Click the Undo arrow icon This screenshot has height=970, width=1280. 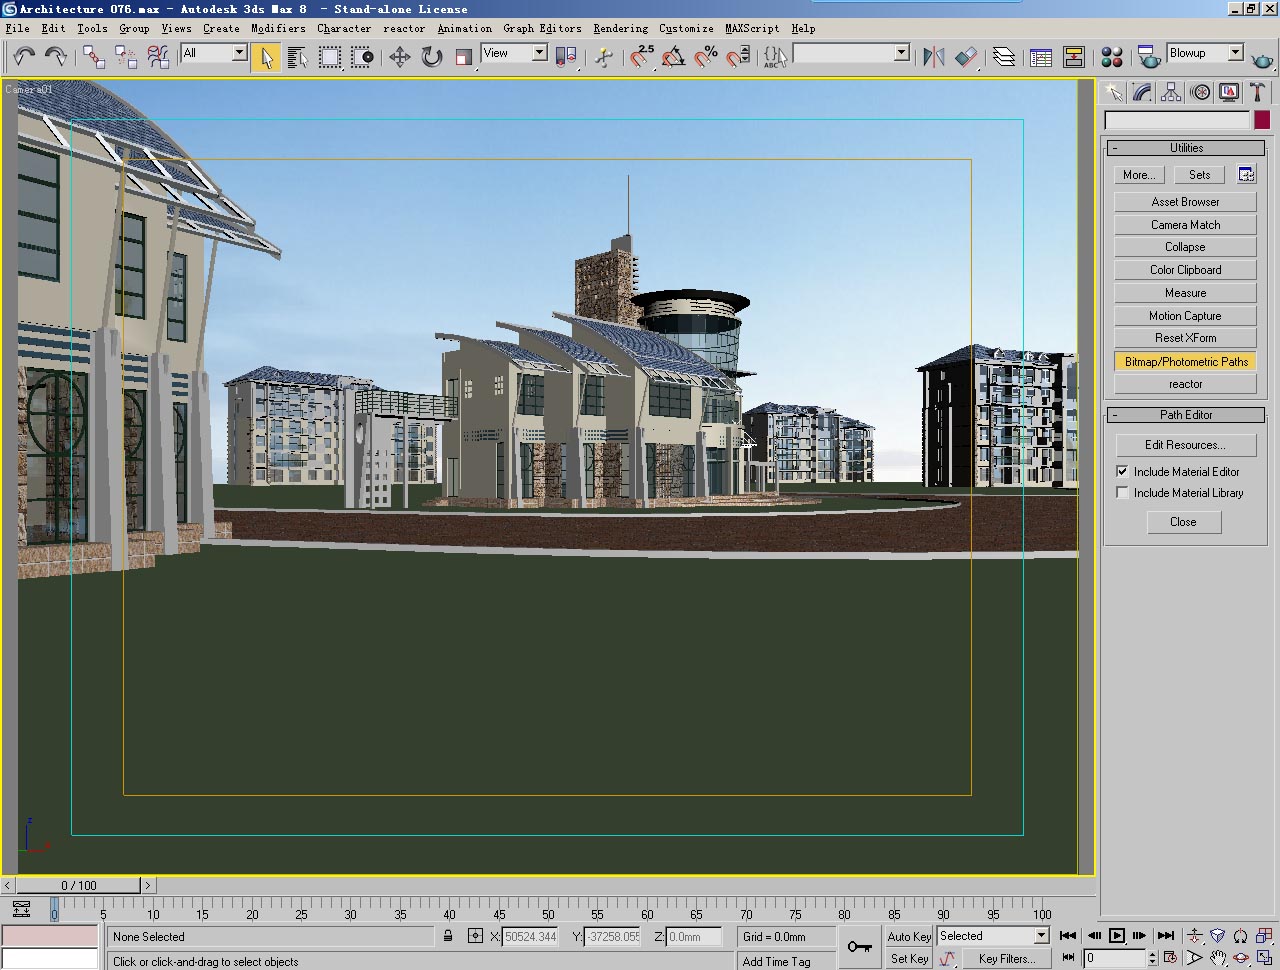pyautogui.click(x=24, y=56)
